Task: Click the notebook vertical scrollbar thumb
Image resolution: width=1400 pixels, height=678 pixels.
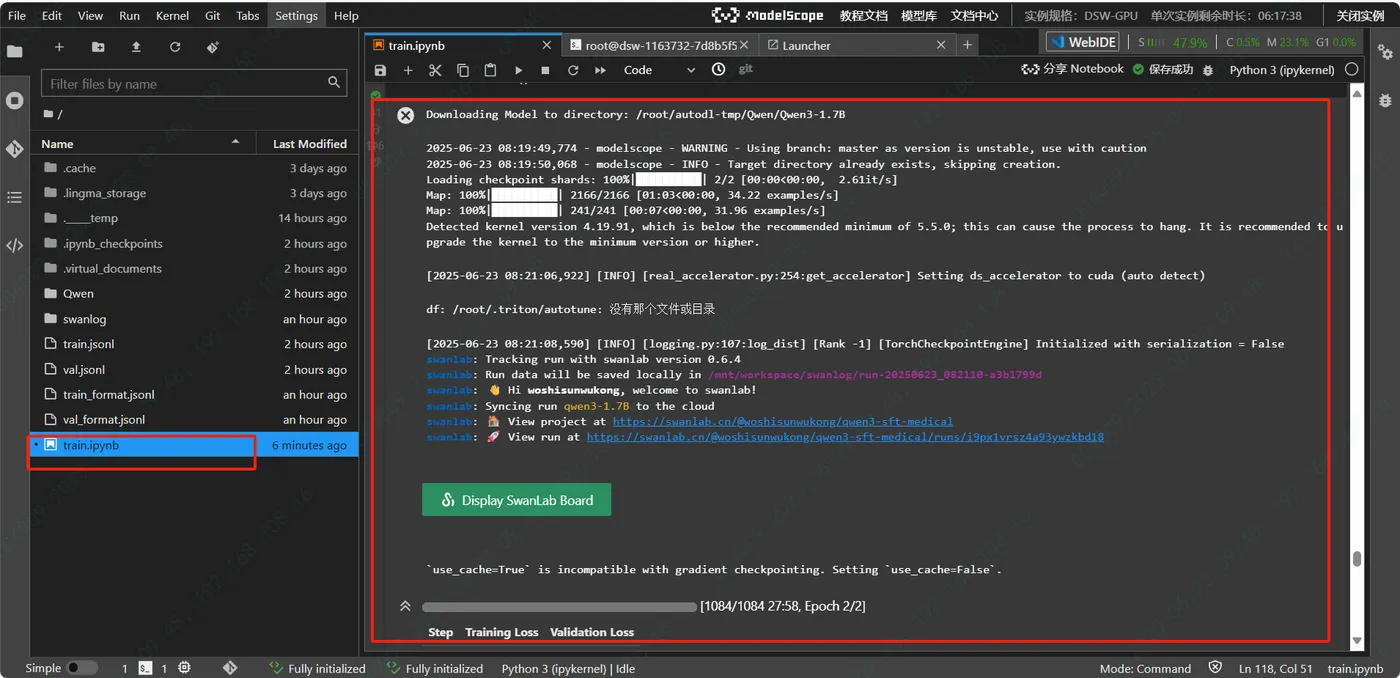Action: [x=1357, y=559]
